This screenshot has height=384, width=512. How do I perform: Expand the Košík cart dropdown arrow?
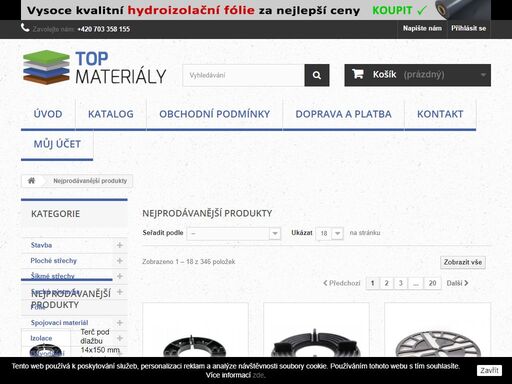(483, 75)
